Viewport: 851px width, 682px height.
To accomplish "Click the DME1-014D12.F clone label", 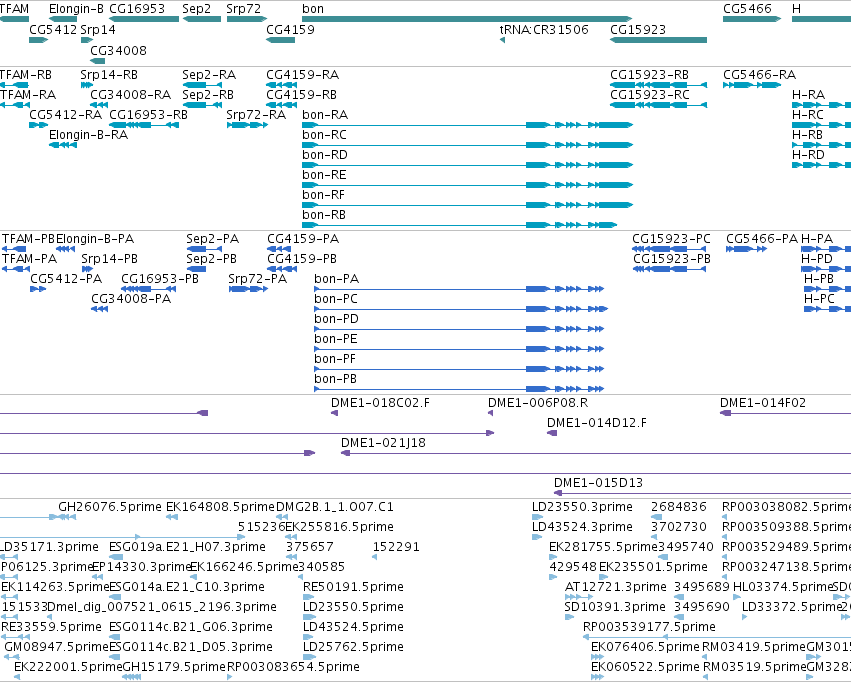I will coord(596,423).
